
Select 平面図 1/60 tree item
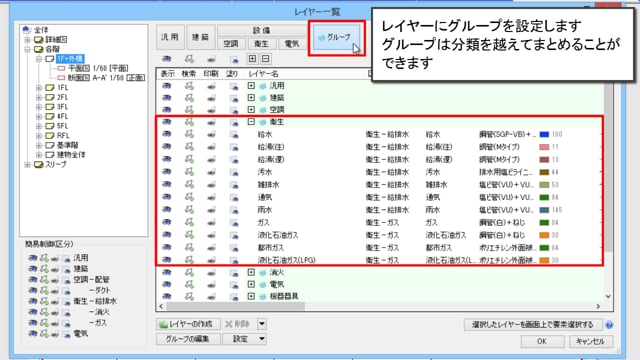(x=98, y=68)
